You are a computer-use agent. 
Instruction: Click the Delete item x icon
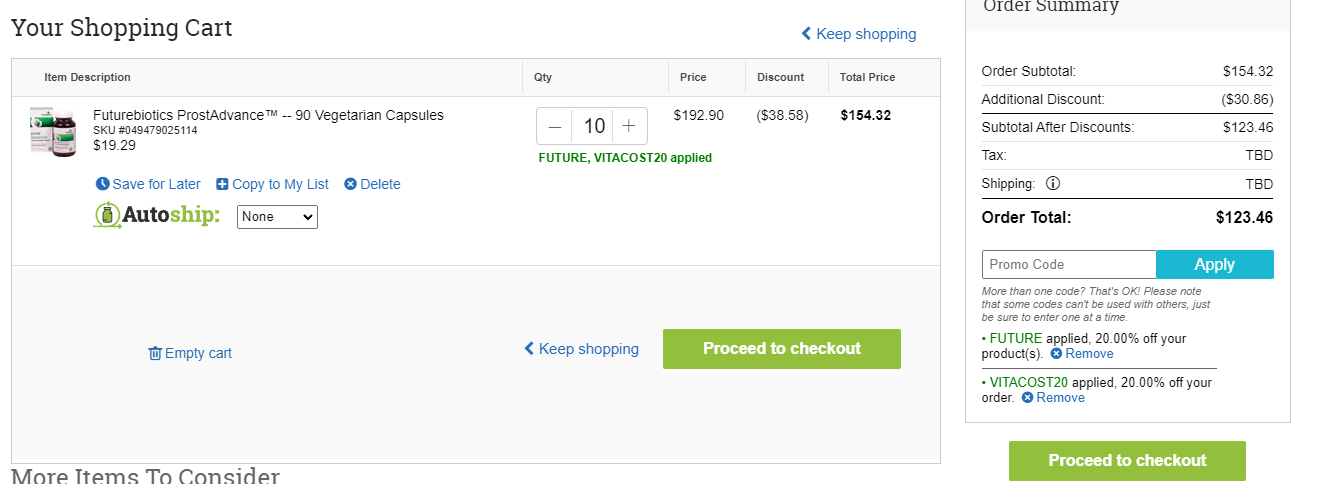pos(350,184)
